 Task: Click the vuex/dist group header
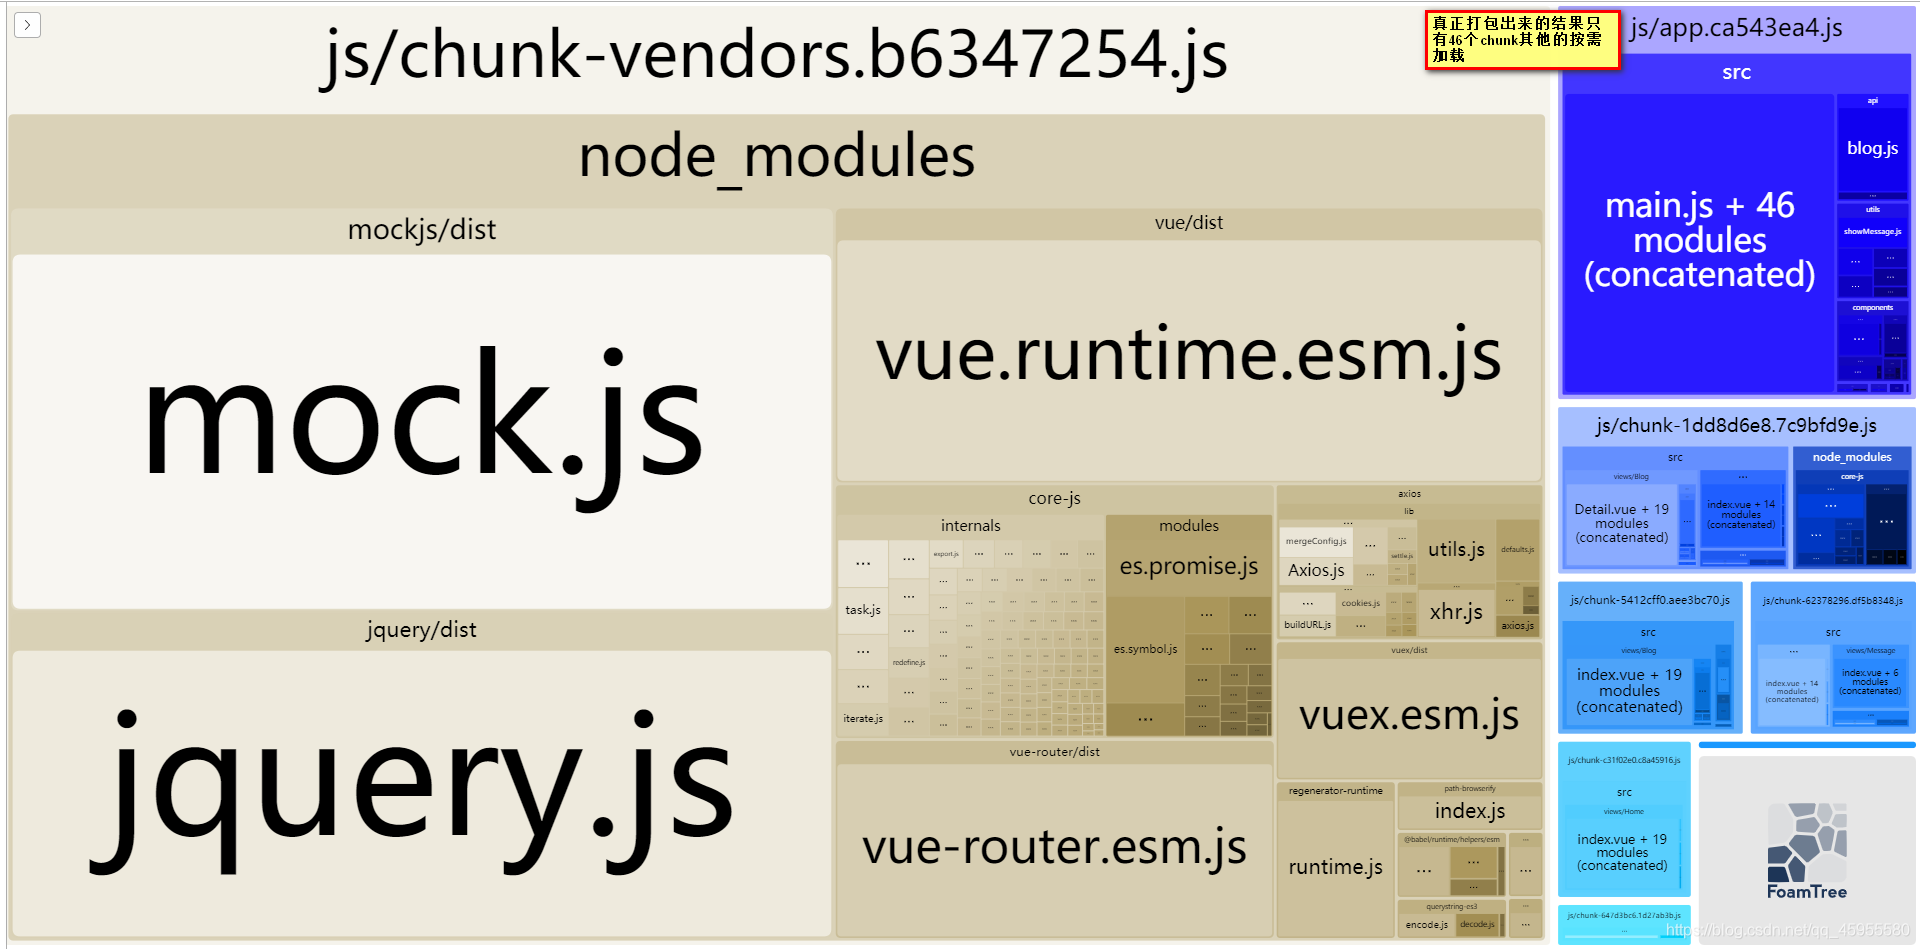pyautogui.click(x=1409, y=650)
